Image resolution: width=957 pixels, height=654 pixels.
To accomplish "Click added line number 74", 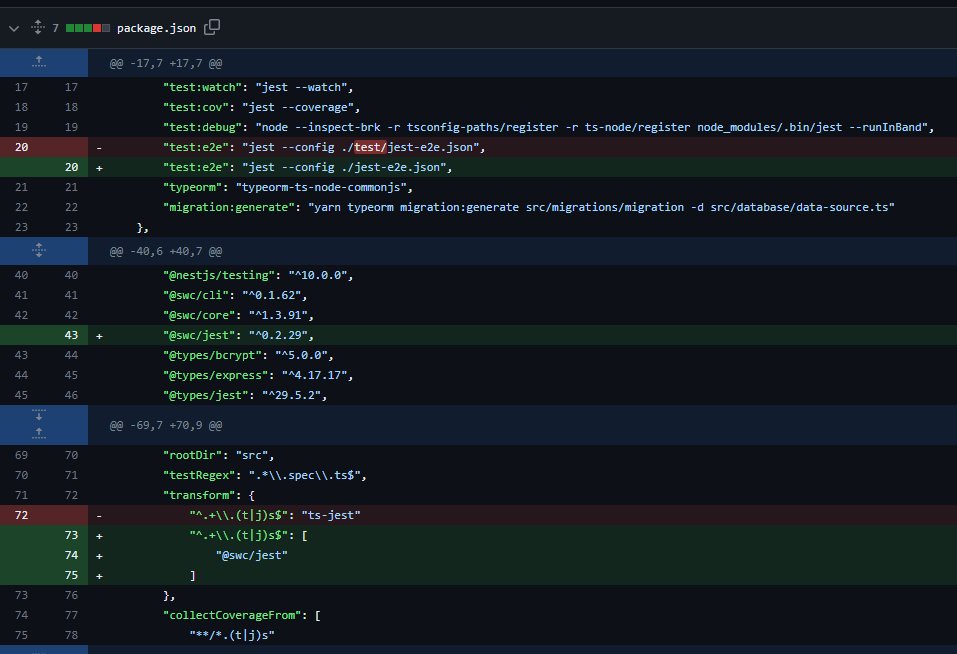I will (71, 555).
